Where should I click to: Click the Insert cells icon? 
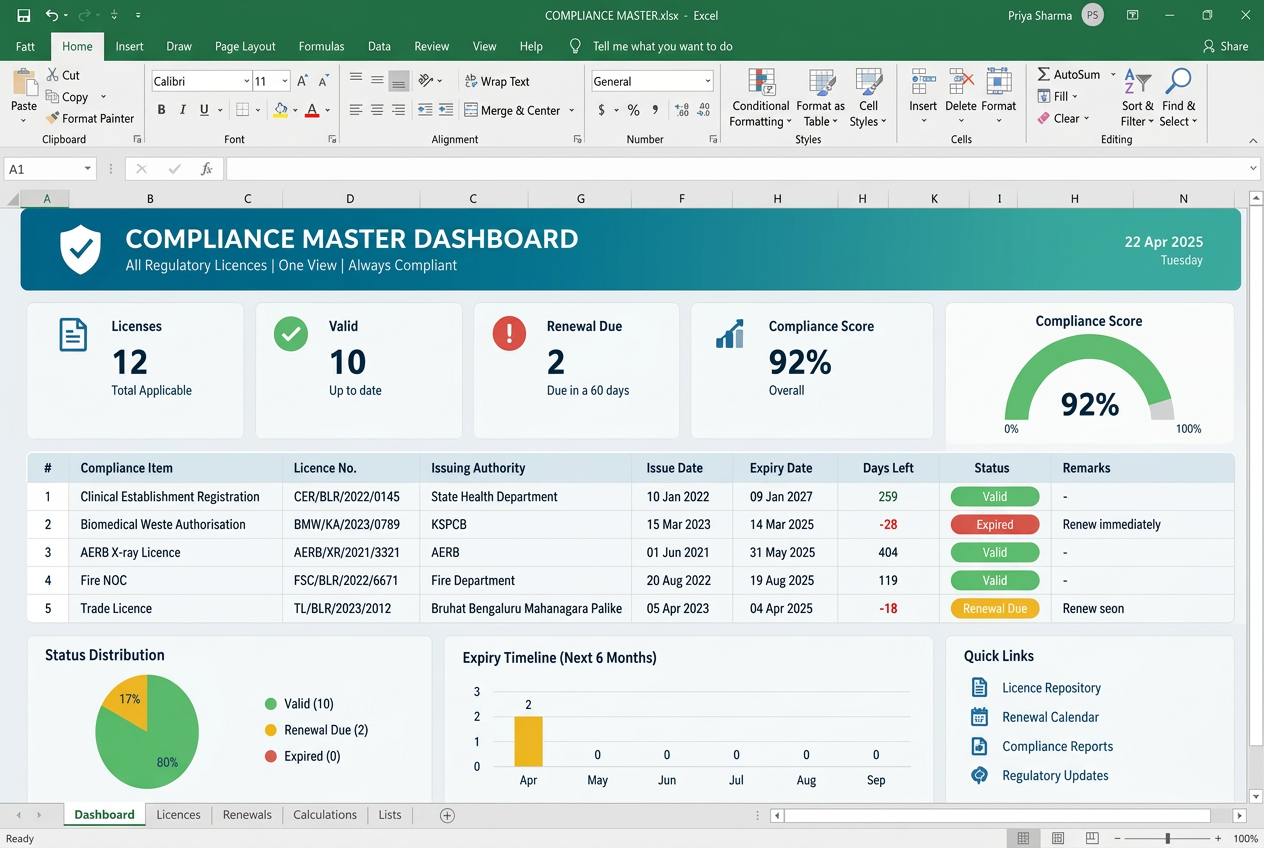click(x=923, y=81)
